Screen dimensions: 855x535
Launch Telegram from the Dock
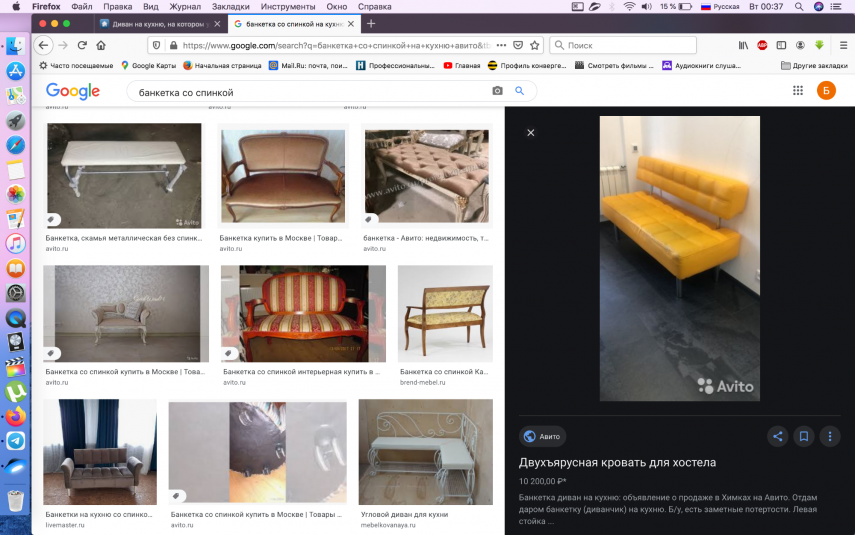click(x=15, y=441)
